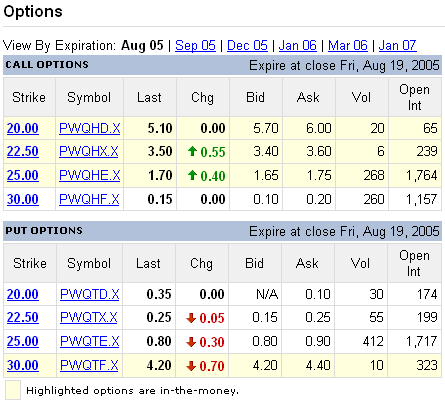
Task: Click volume 260 for PWQHF.X
Action: click(x=374, y=199)
